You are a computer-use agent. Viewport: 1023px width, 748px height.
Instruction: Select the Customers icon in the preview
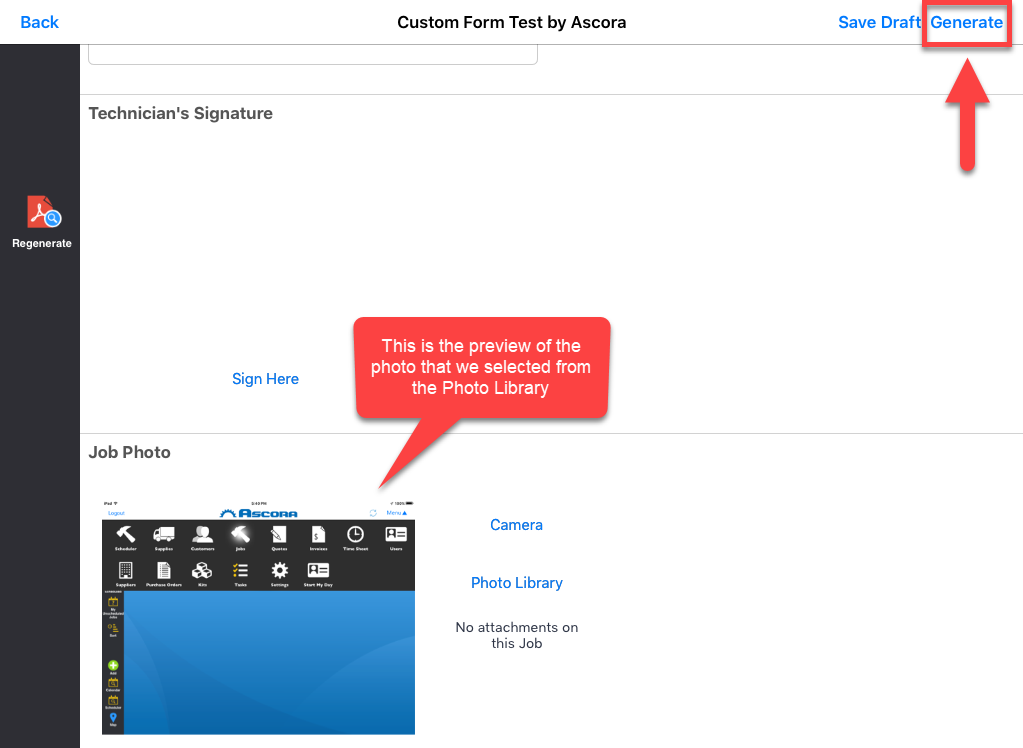[x=203, y=535]
